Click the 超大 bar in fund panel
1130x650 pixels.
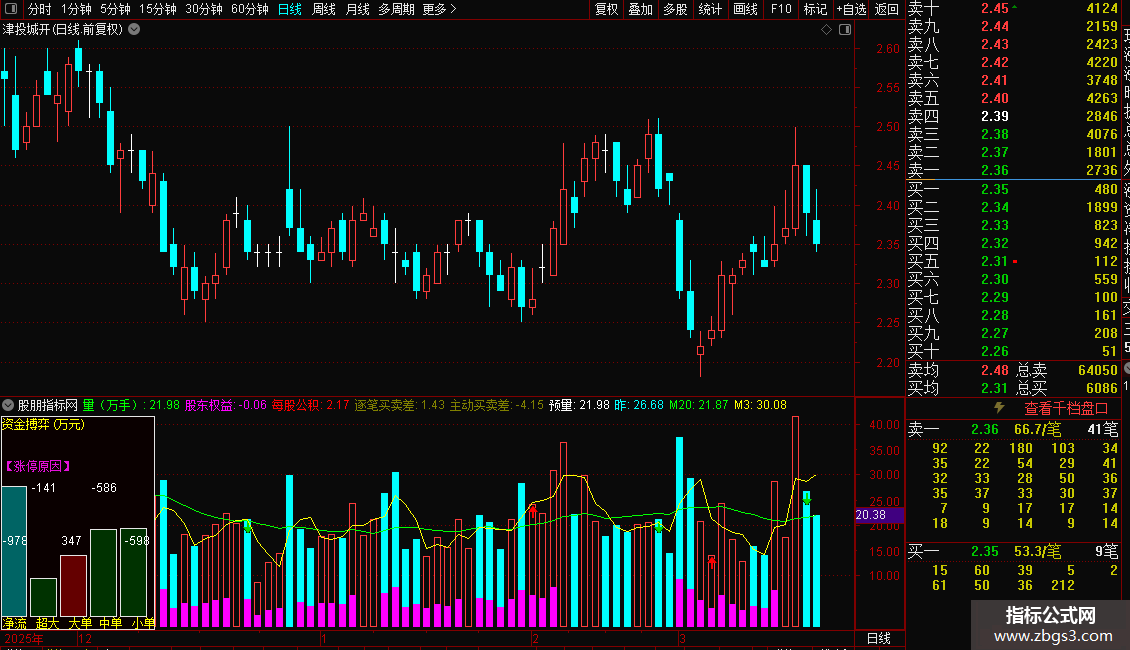coord(43,597)
